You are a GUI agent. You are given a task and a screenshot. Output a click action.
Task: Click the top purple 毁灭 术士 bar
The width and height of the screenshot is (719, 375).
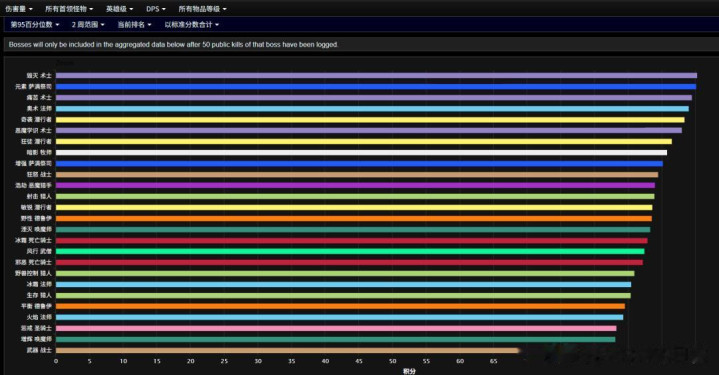click(376, 75)
